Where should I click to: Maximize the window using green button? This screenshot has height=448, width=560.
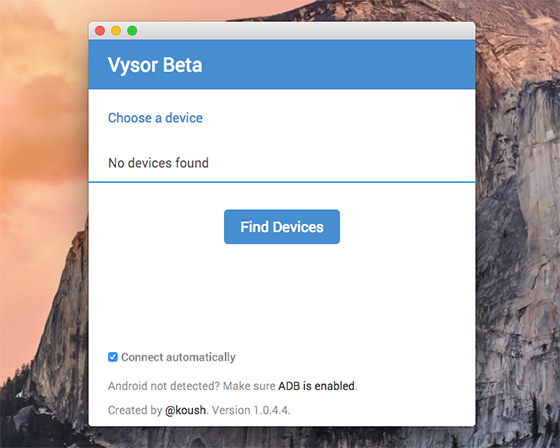coord(132,31)
